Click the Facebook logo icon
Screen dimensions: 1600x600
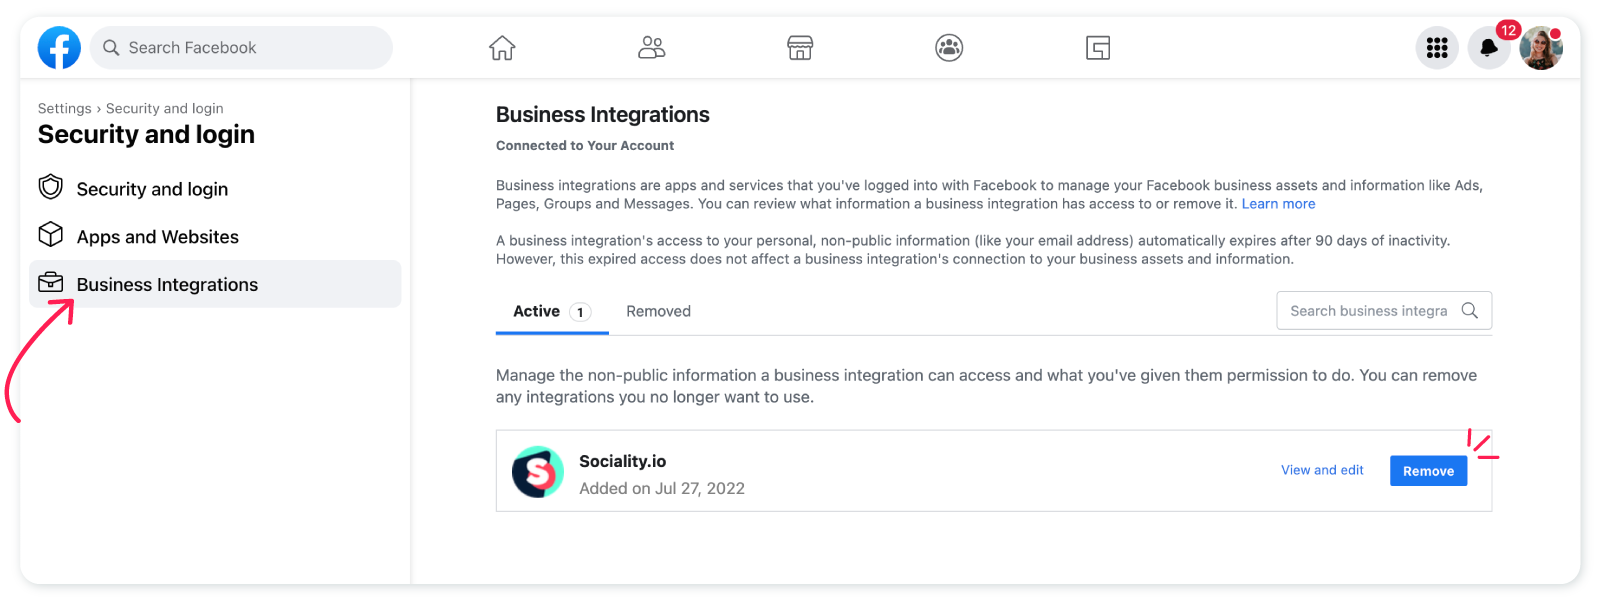59,48
